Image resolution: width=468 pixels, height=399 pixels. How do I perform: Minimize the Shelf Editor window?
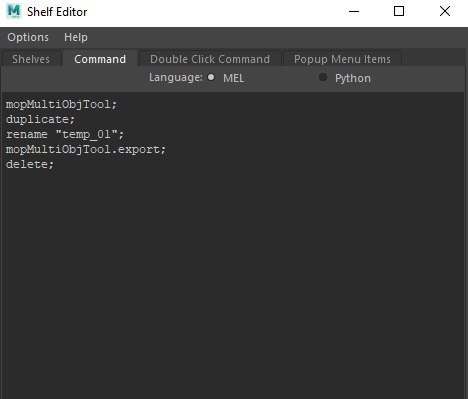click(354, 12)
